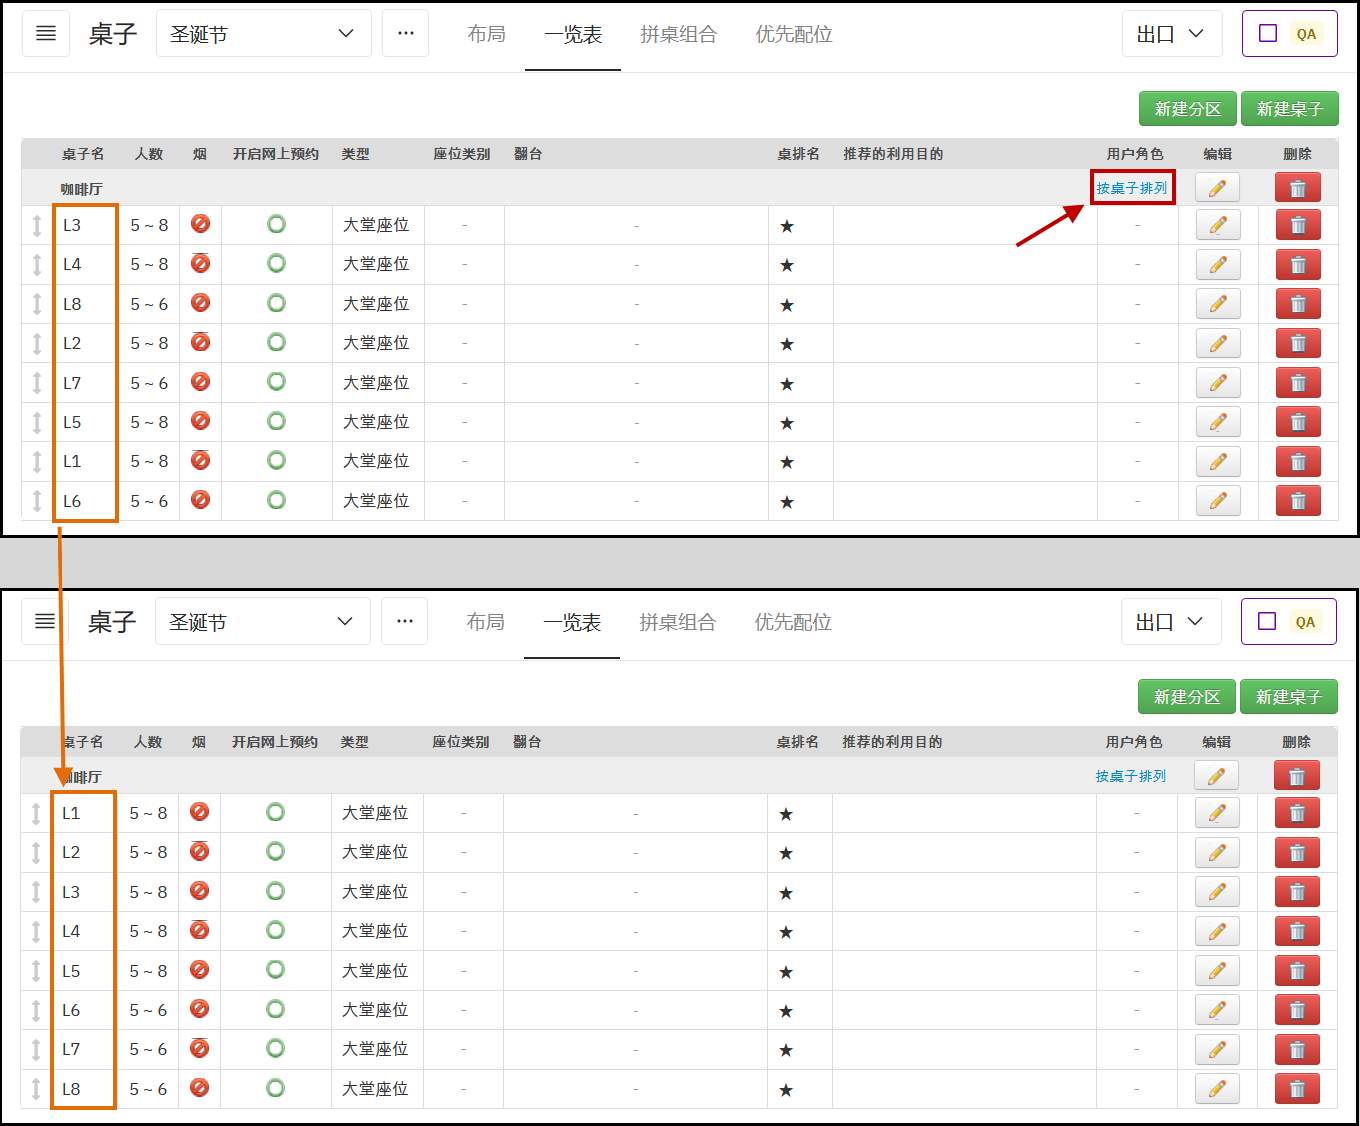Switch to 布局 tab in upper panel
The image size is (1360, 1126).
pyautogui.click(x=487, y=35)
